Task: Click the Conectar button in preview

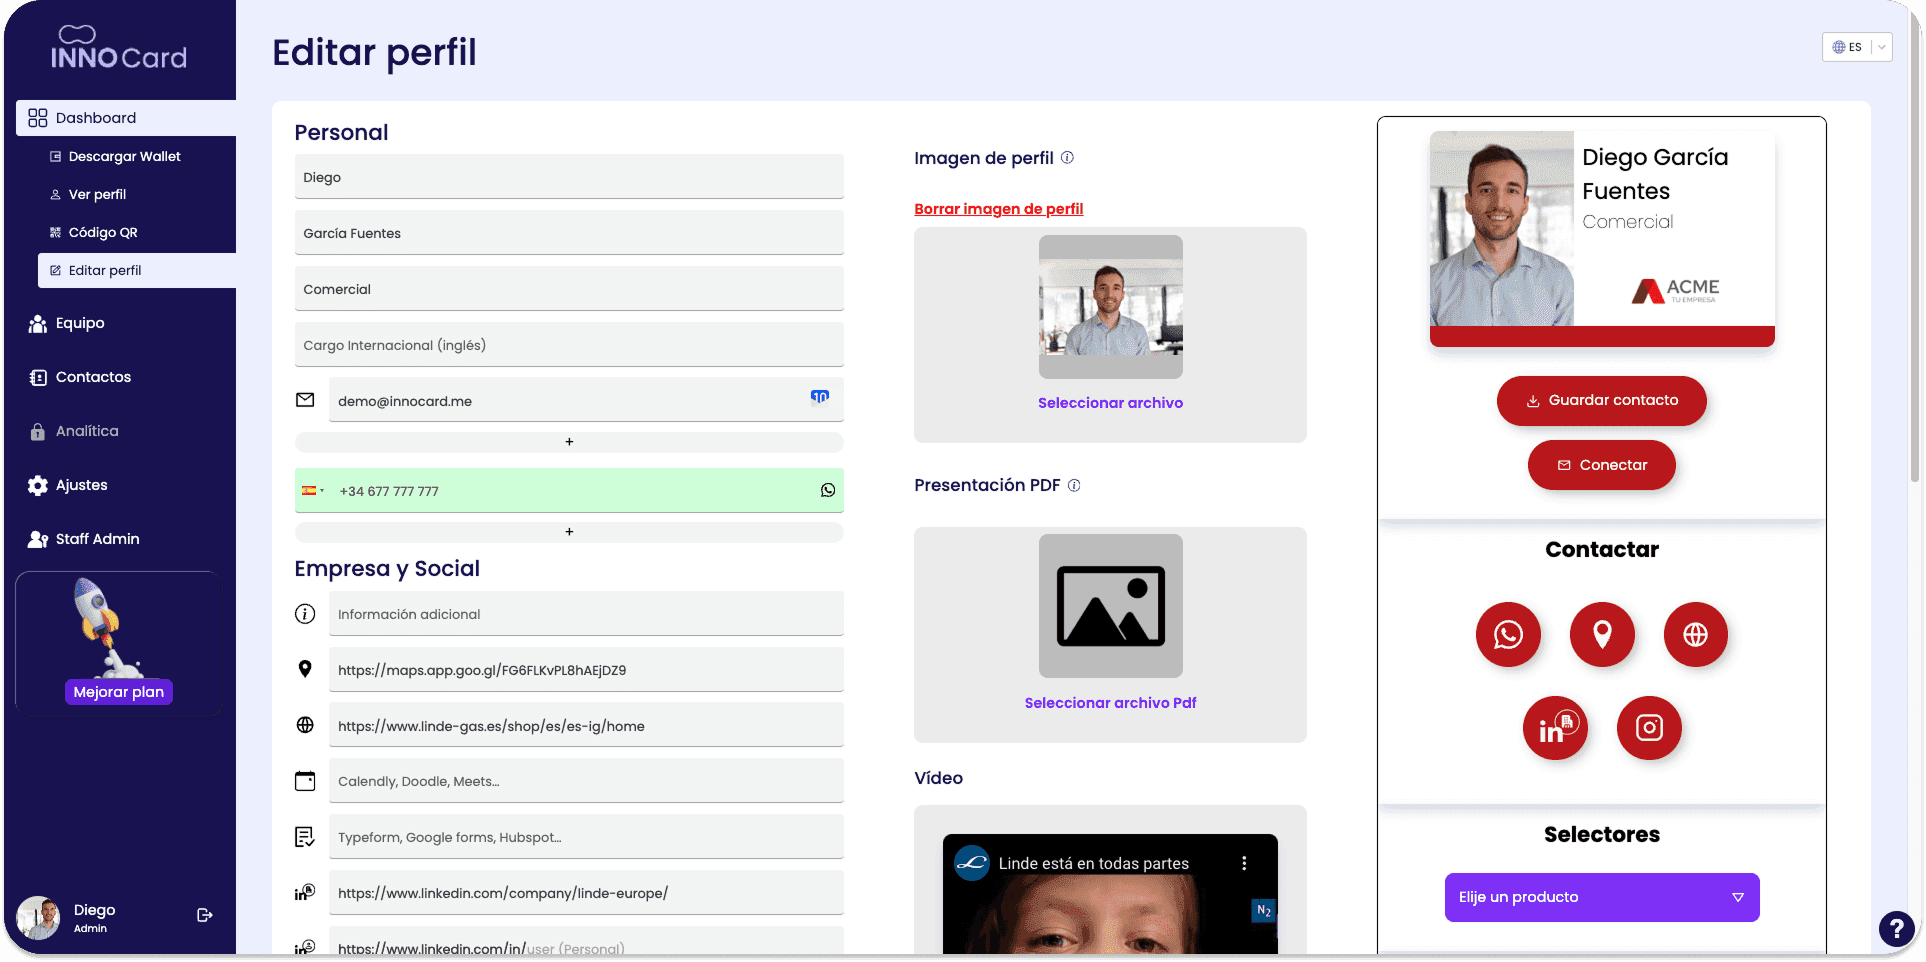Action: (1601, 465)
